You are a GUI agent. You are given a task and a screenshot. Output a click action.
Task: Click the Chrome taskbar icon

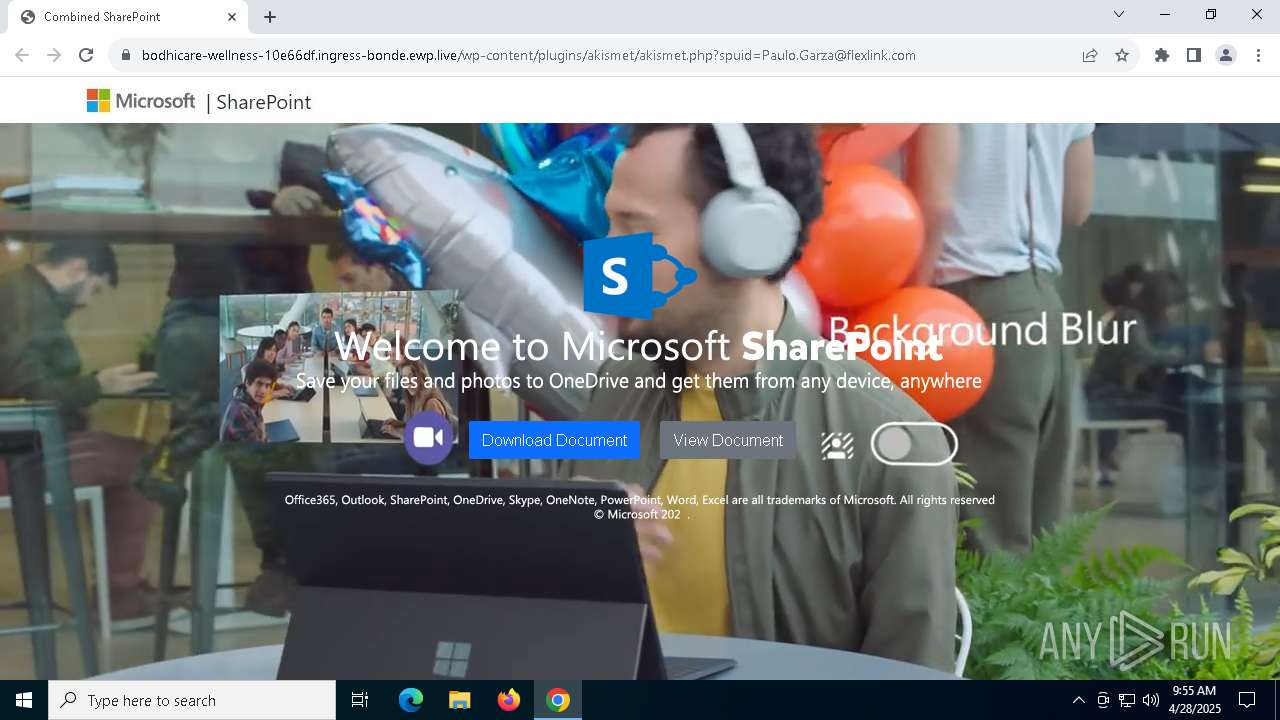coord(558,700)
